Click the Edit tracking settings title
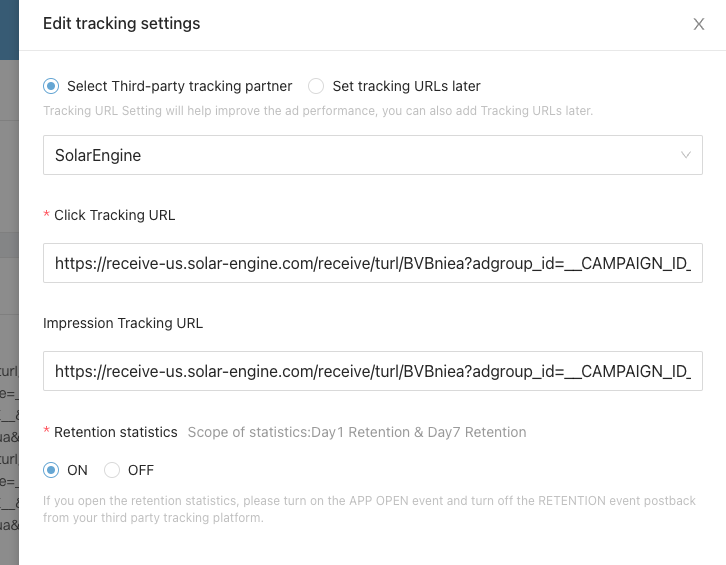Viewport: 726px width, 565px height. [121, 23]
